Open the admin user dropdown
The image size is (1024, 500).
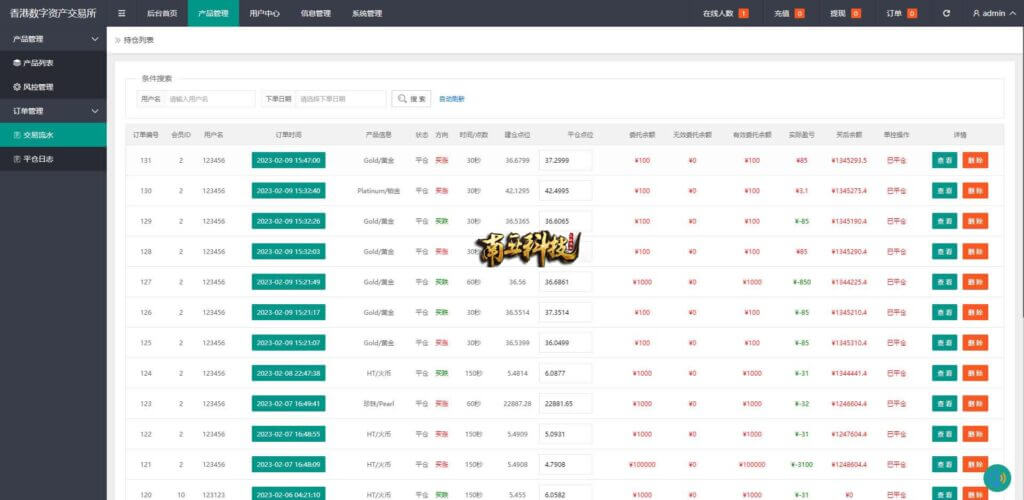pos(994,13)
